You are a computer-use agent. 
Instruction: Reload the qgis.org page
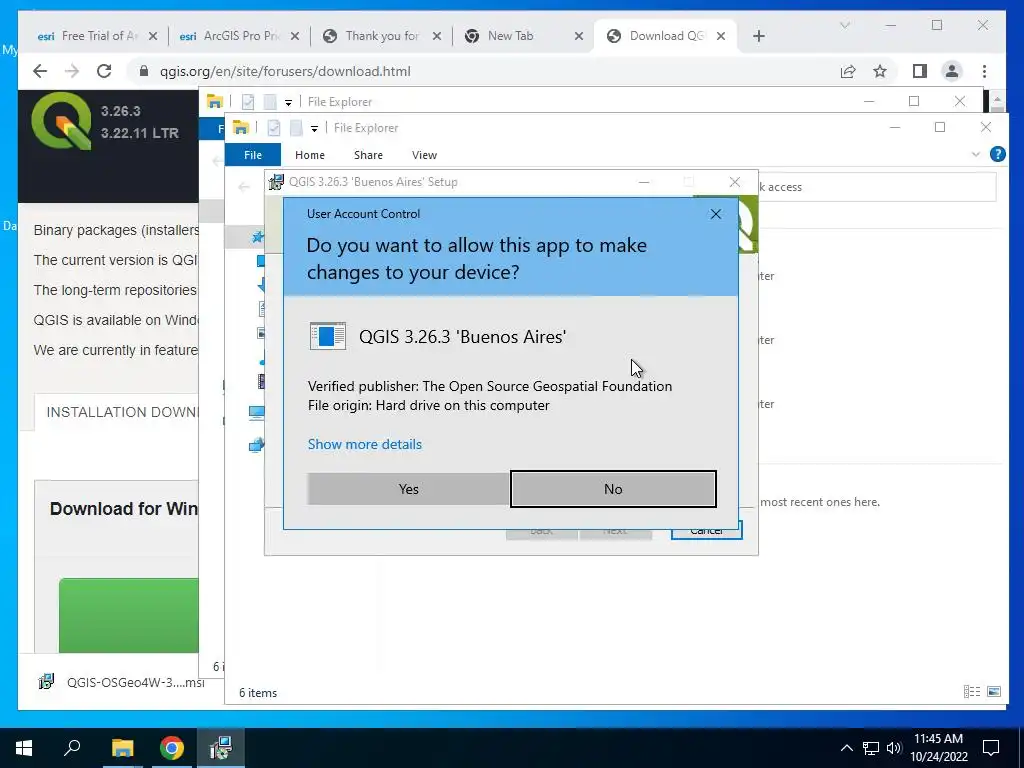[x=104, y=71]
